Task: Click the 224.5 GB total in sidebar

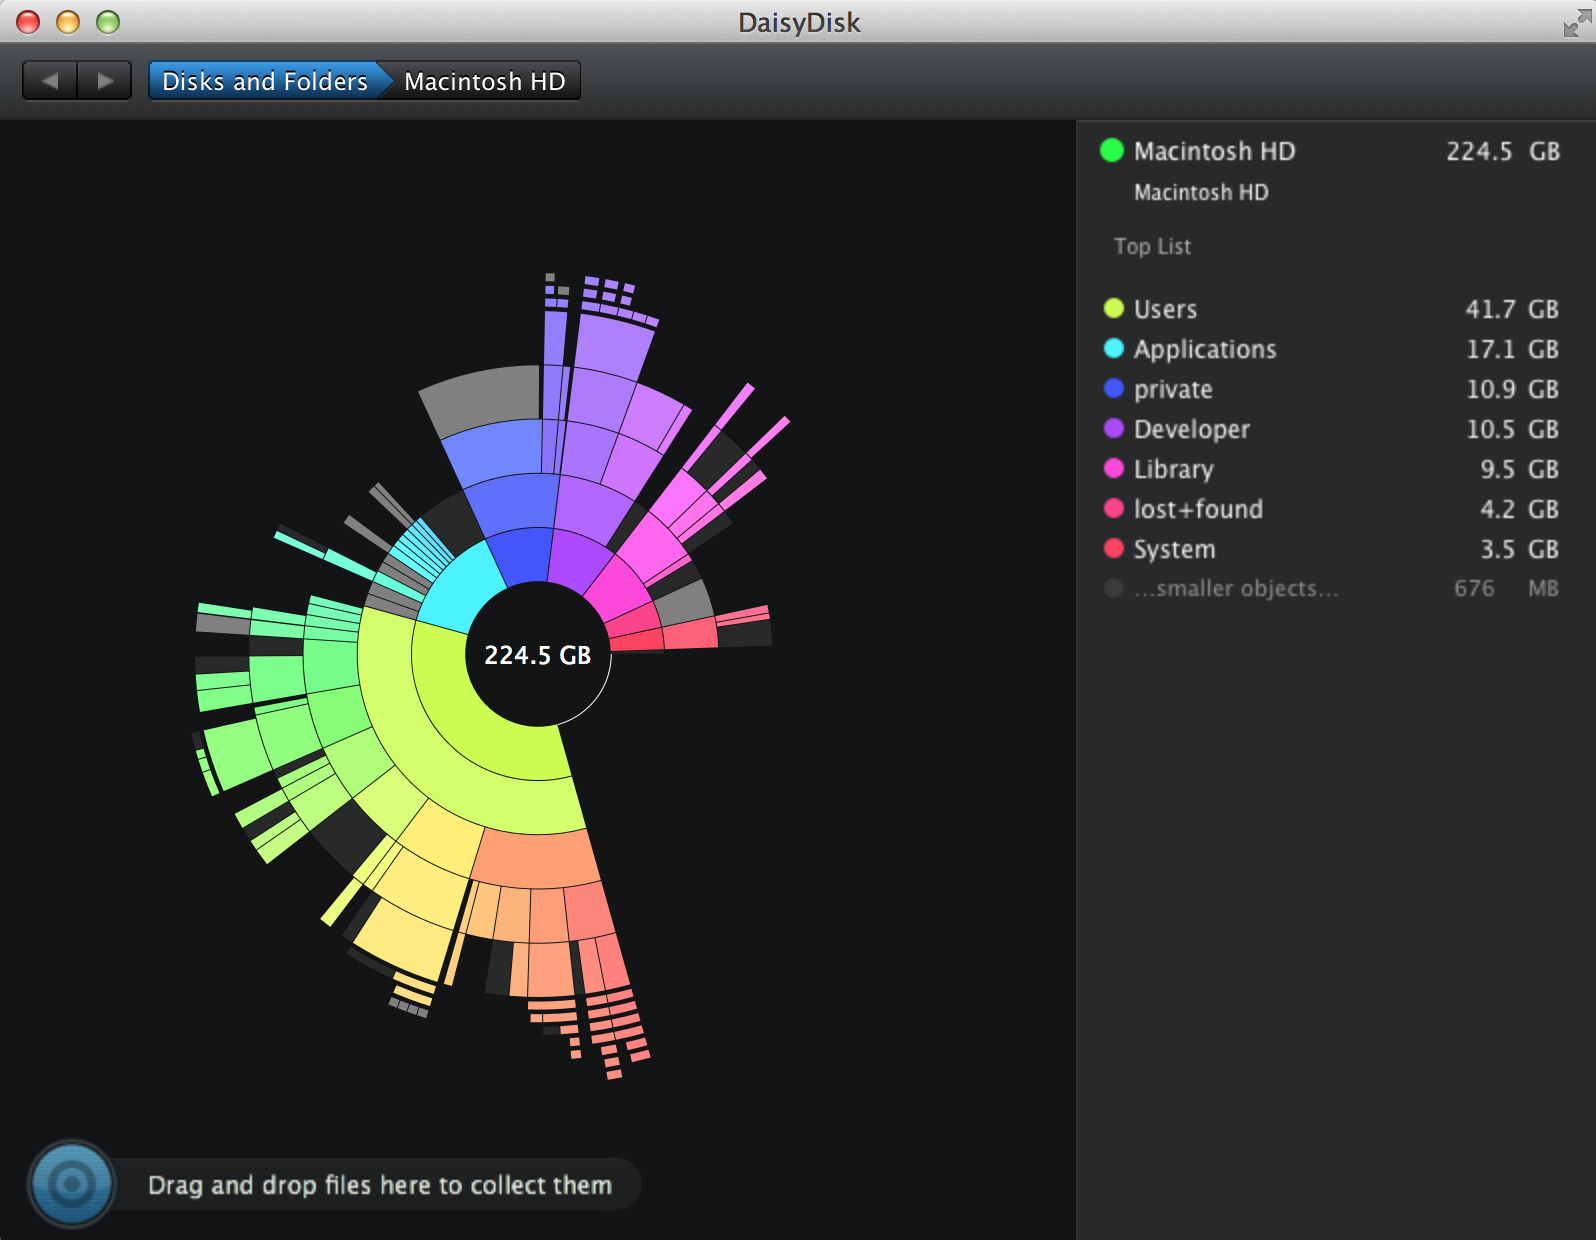Action: (x=1503, y=151)
